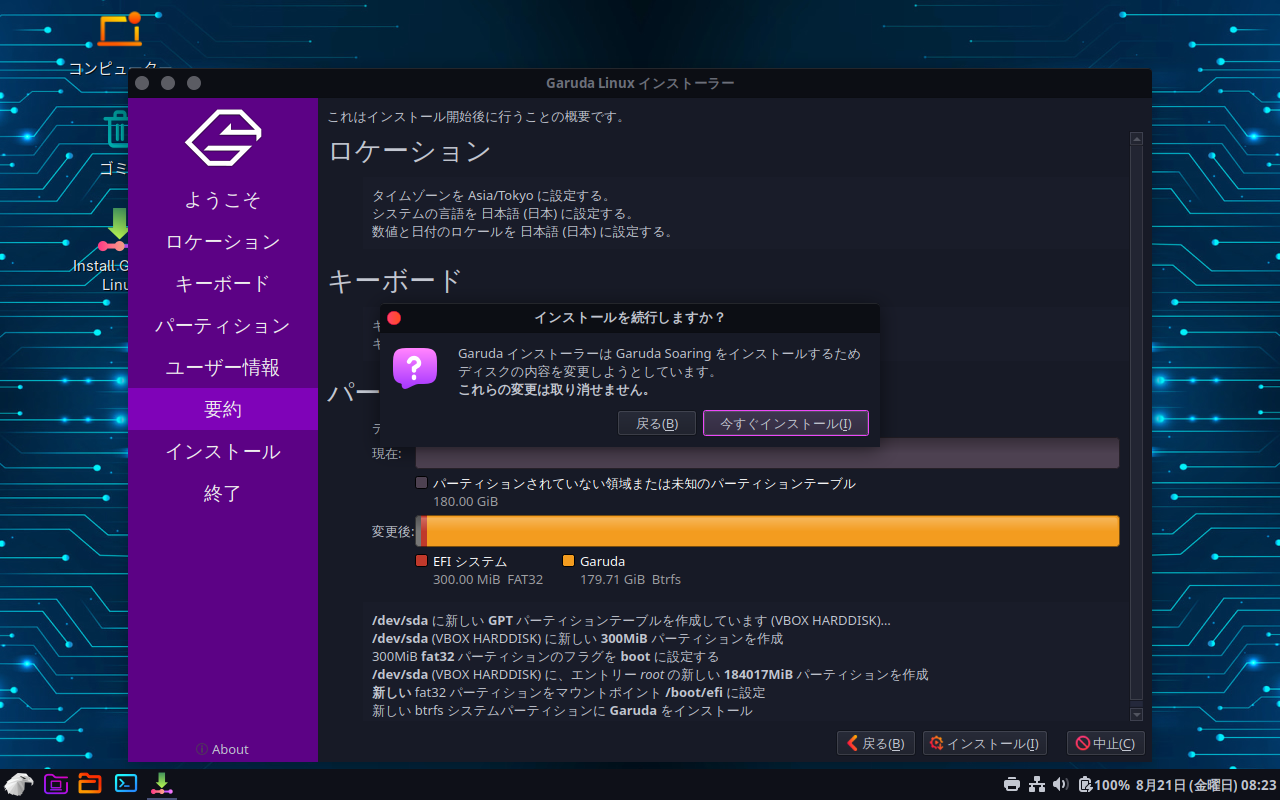Image resolution: width=1280 pixels, height=800 pixels.
Task: Click the gray unpartitioned legend swatch
Action: (421, 483)
